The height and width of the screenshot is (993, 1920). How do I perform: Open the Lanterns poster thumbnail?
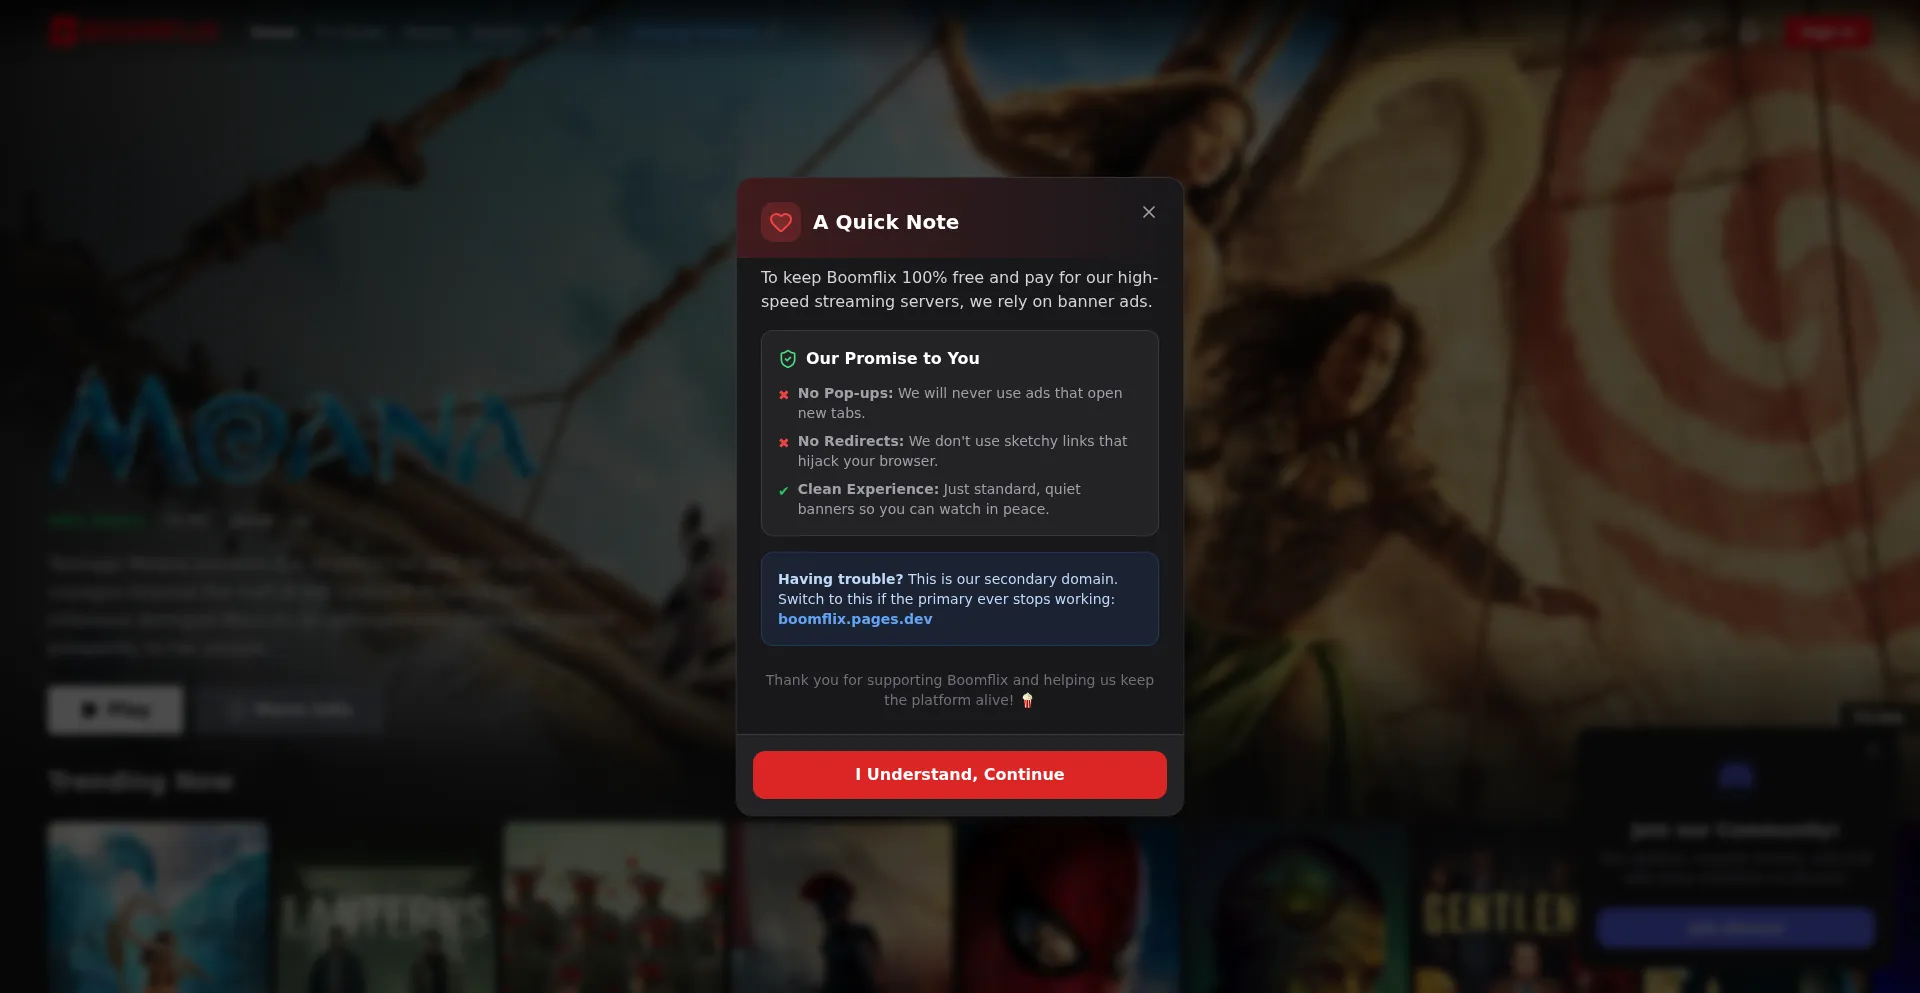tap(386, 907)
